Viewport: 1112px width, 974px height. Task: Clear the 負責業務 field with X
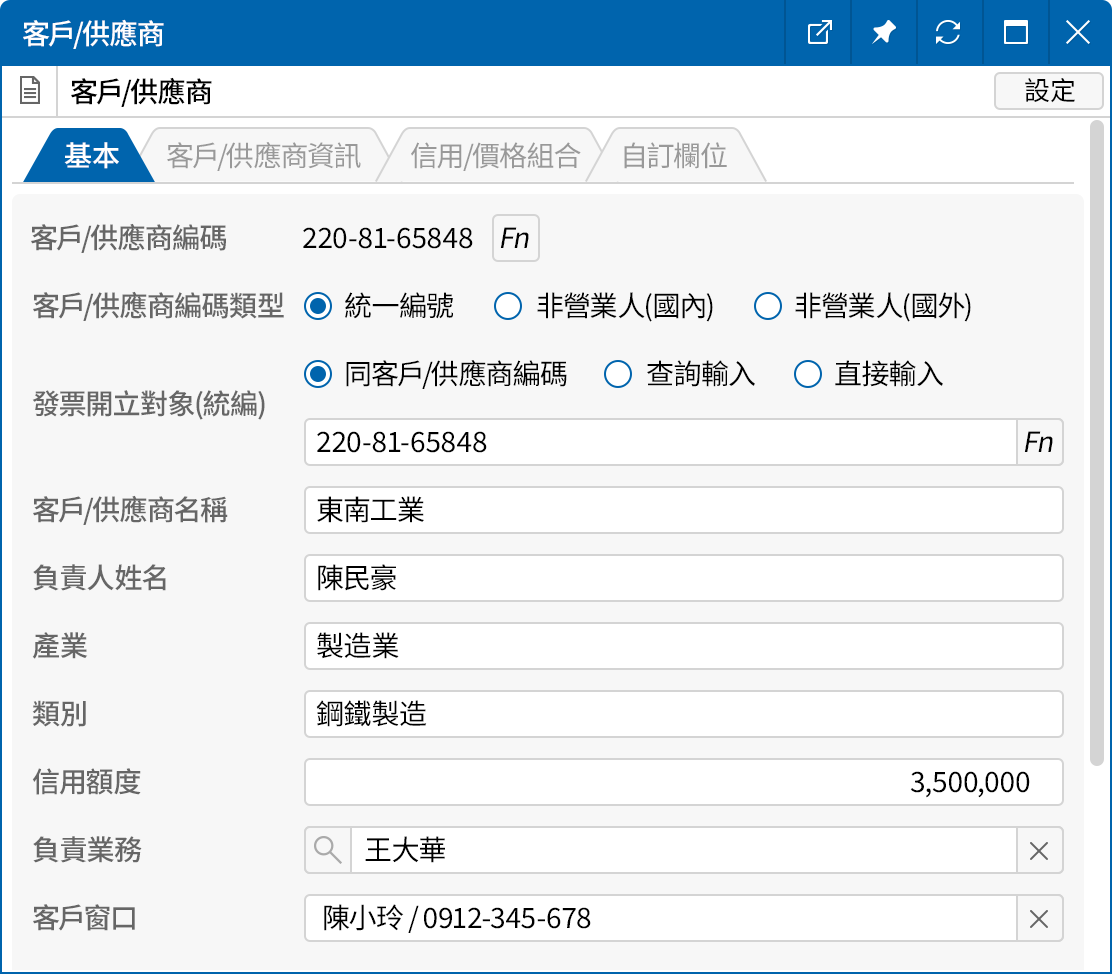pos(1039,850)
